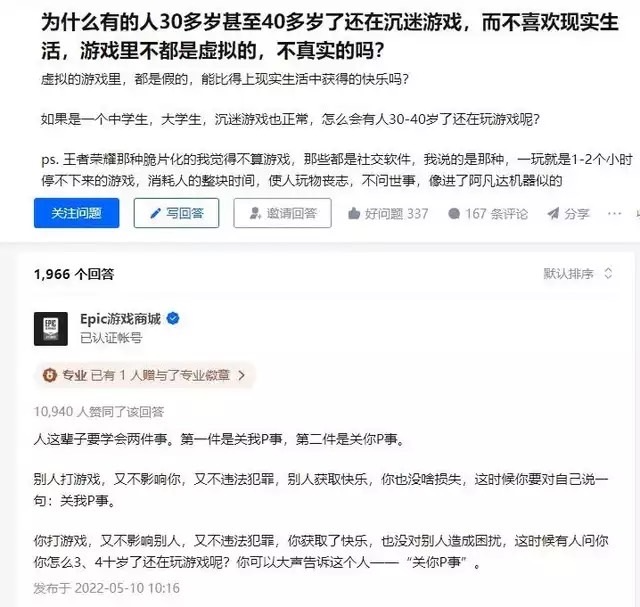Click the 167 条评论 comments link
This screenshot has width=640, height=607.
coord(488,213)
